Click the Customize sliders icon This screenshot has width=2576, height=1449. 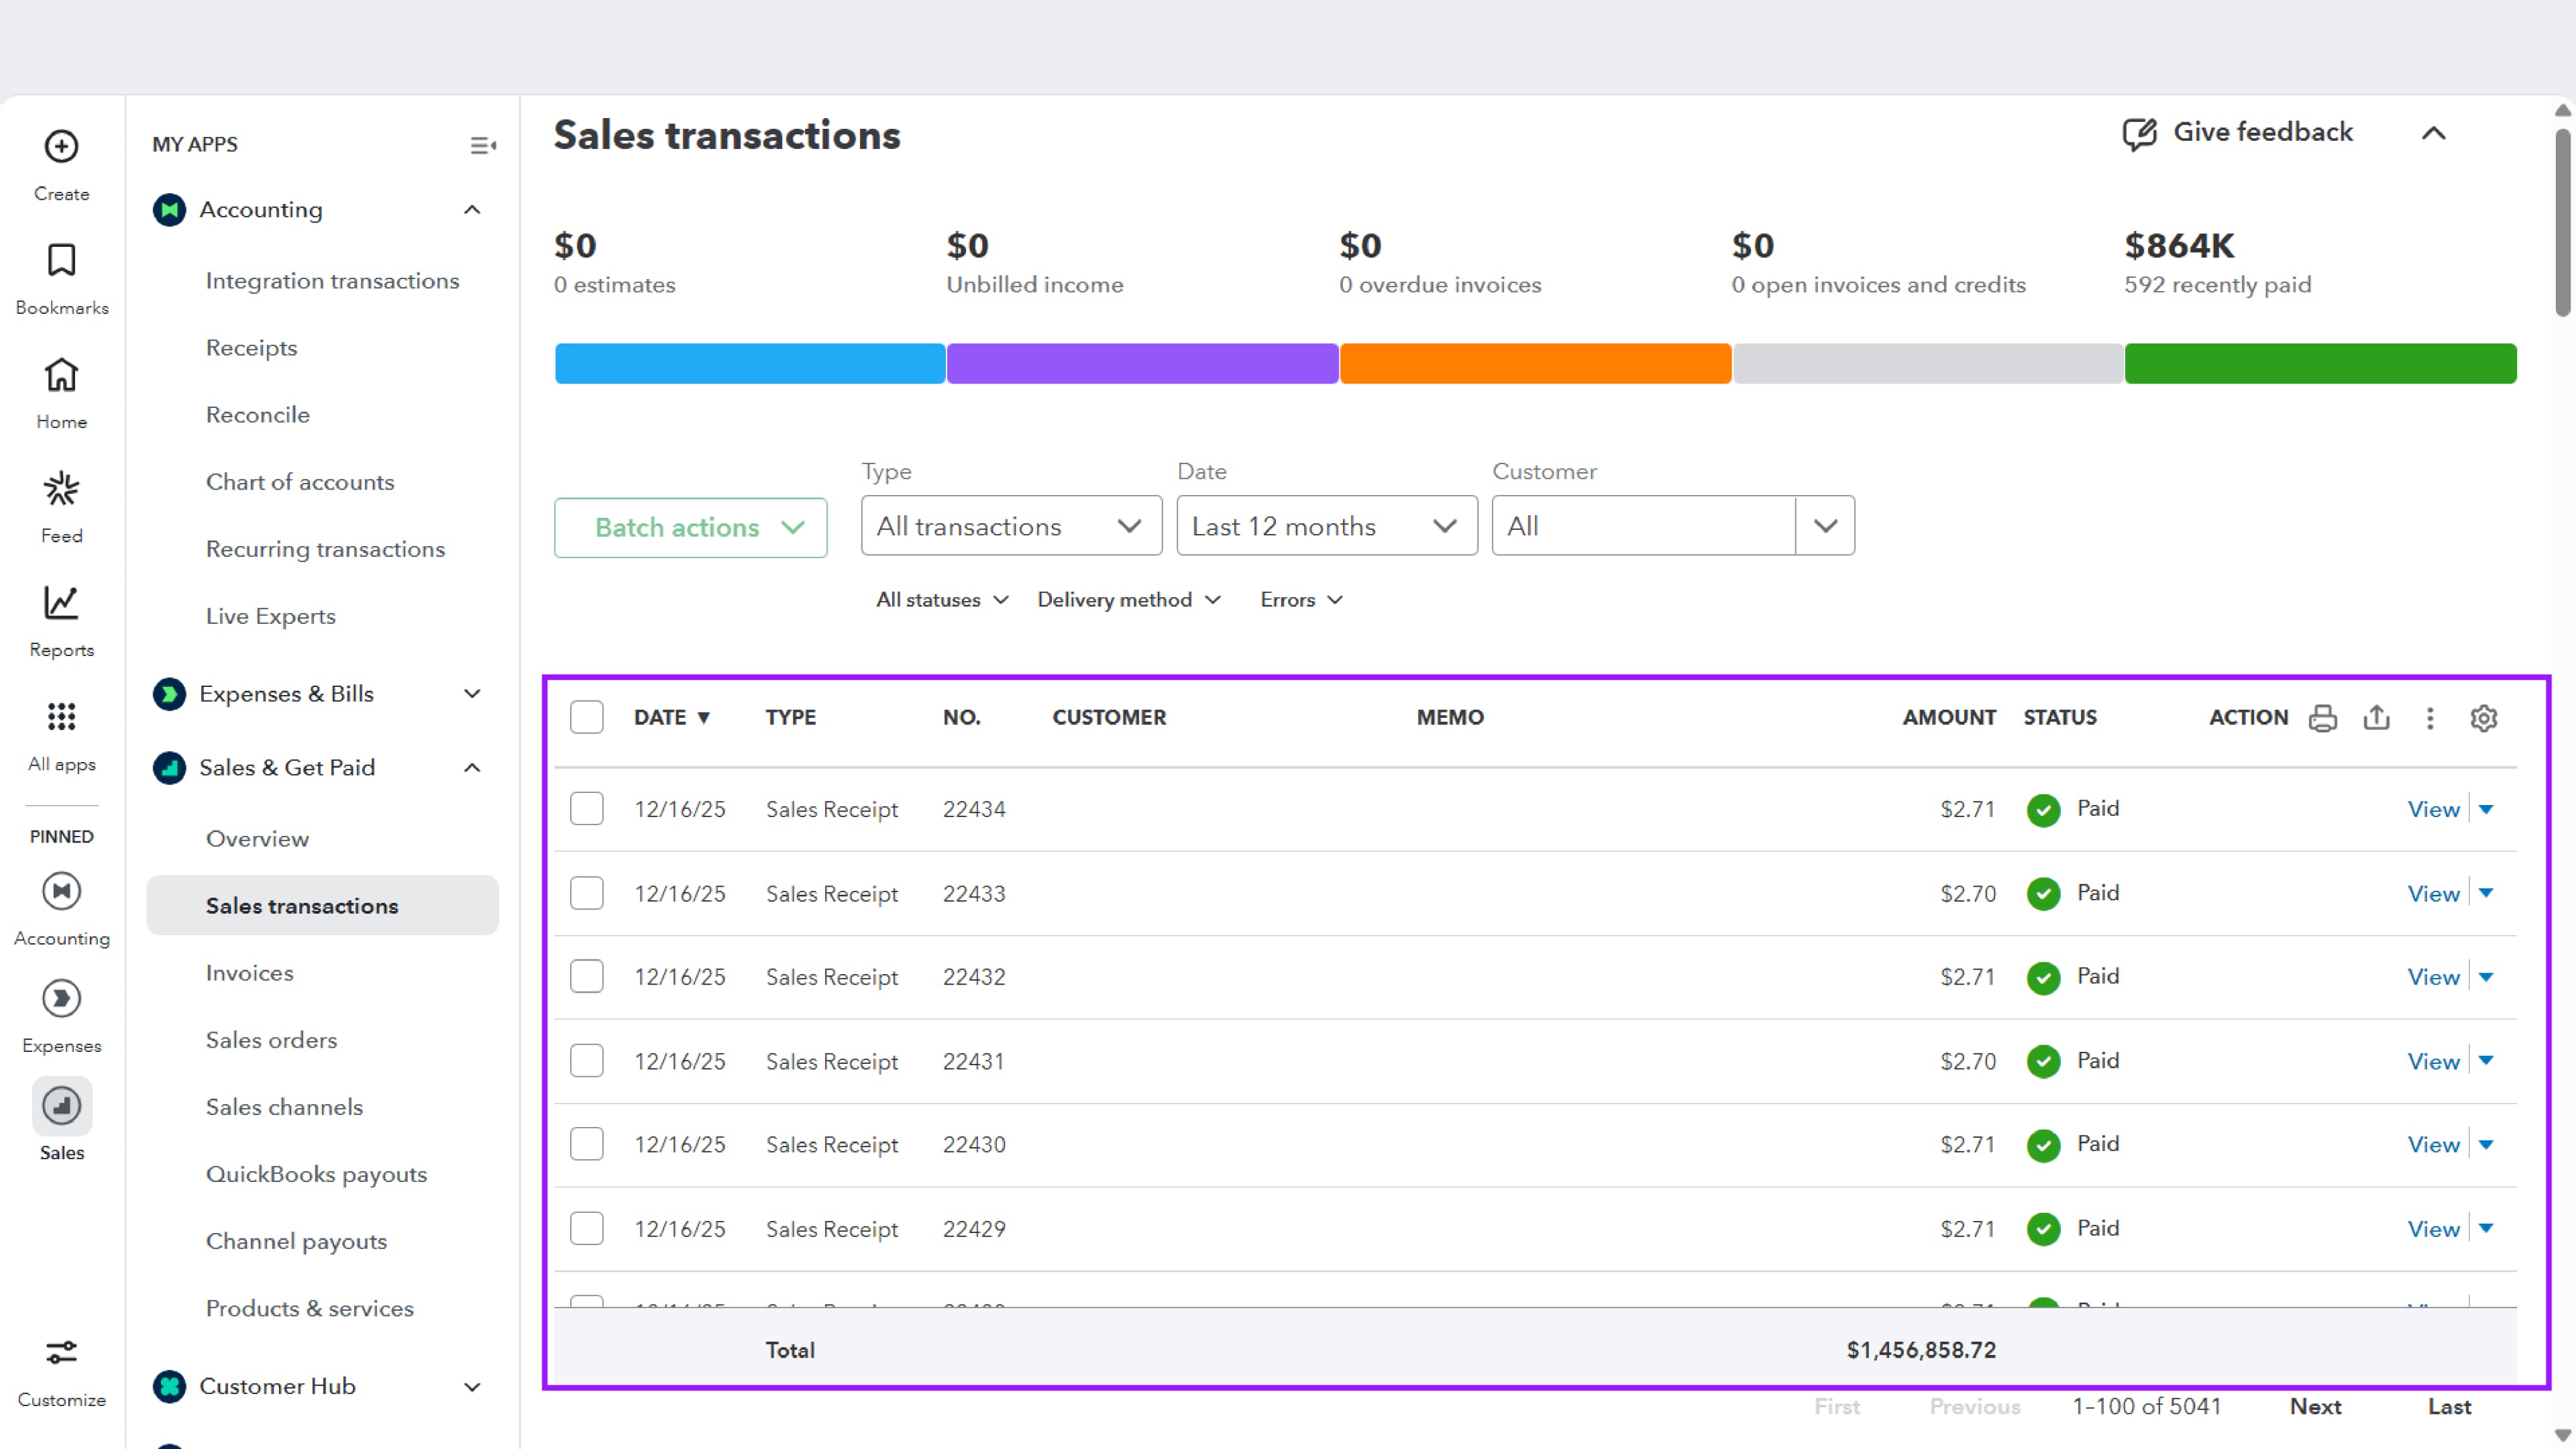(x=61, y=1352)
